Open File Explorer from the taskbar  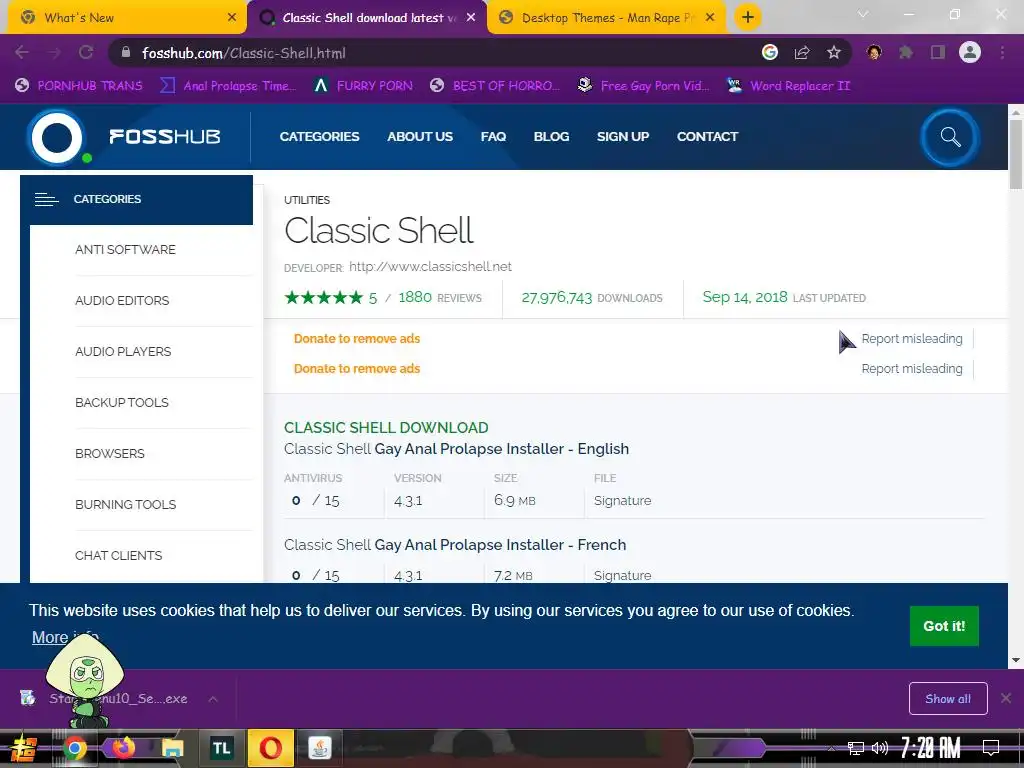point(172,748)
